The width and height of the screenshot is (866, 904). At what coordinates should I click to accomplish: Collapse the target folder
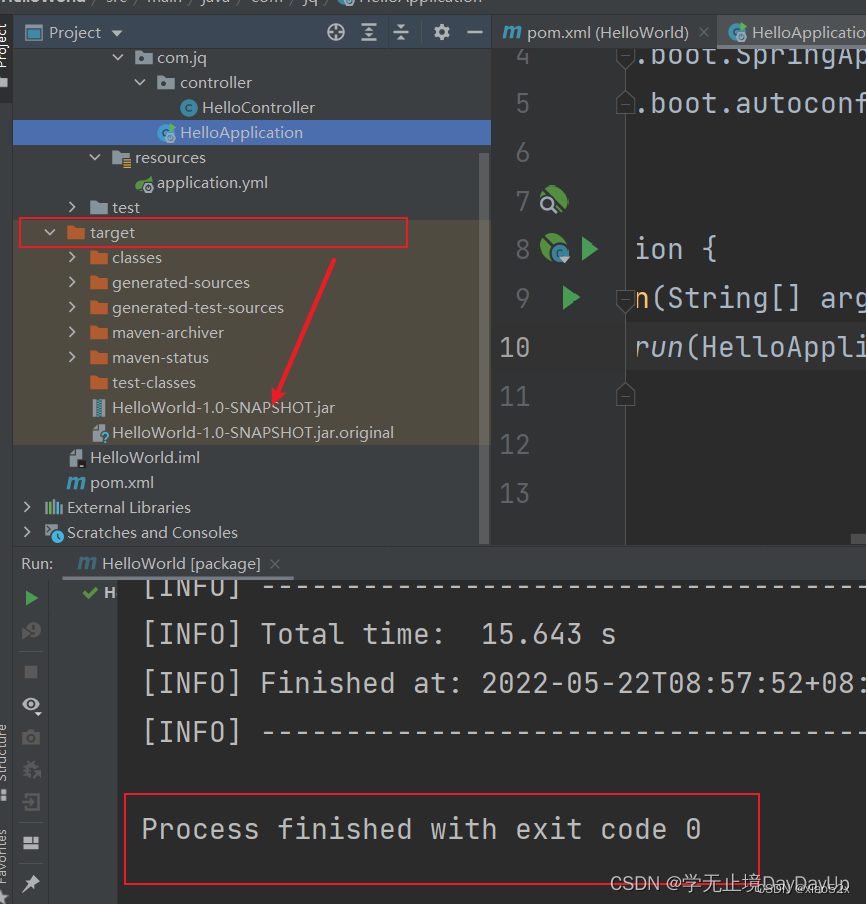pos(50,232)
